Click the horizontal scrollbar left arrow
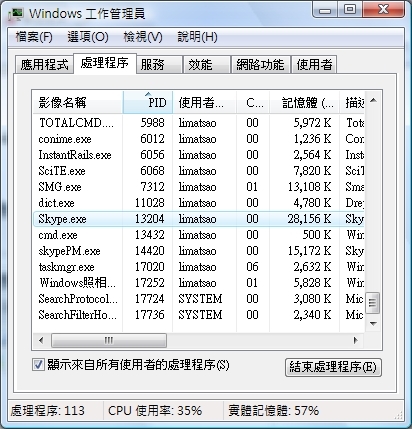Viewport: 412px width, 429px height. tap(41, 340)
